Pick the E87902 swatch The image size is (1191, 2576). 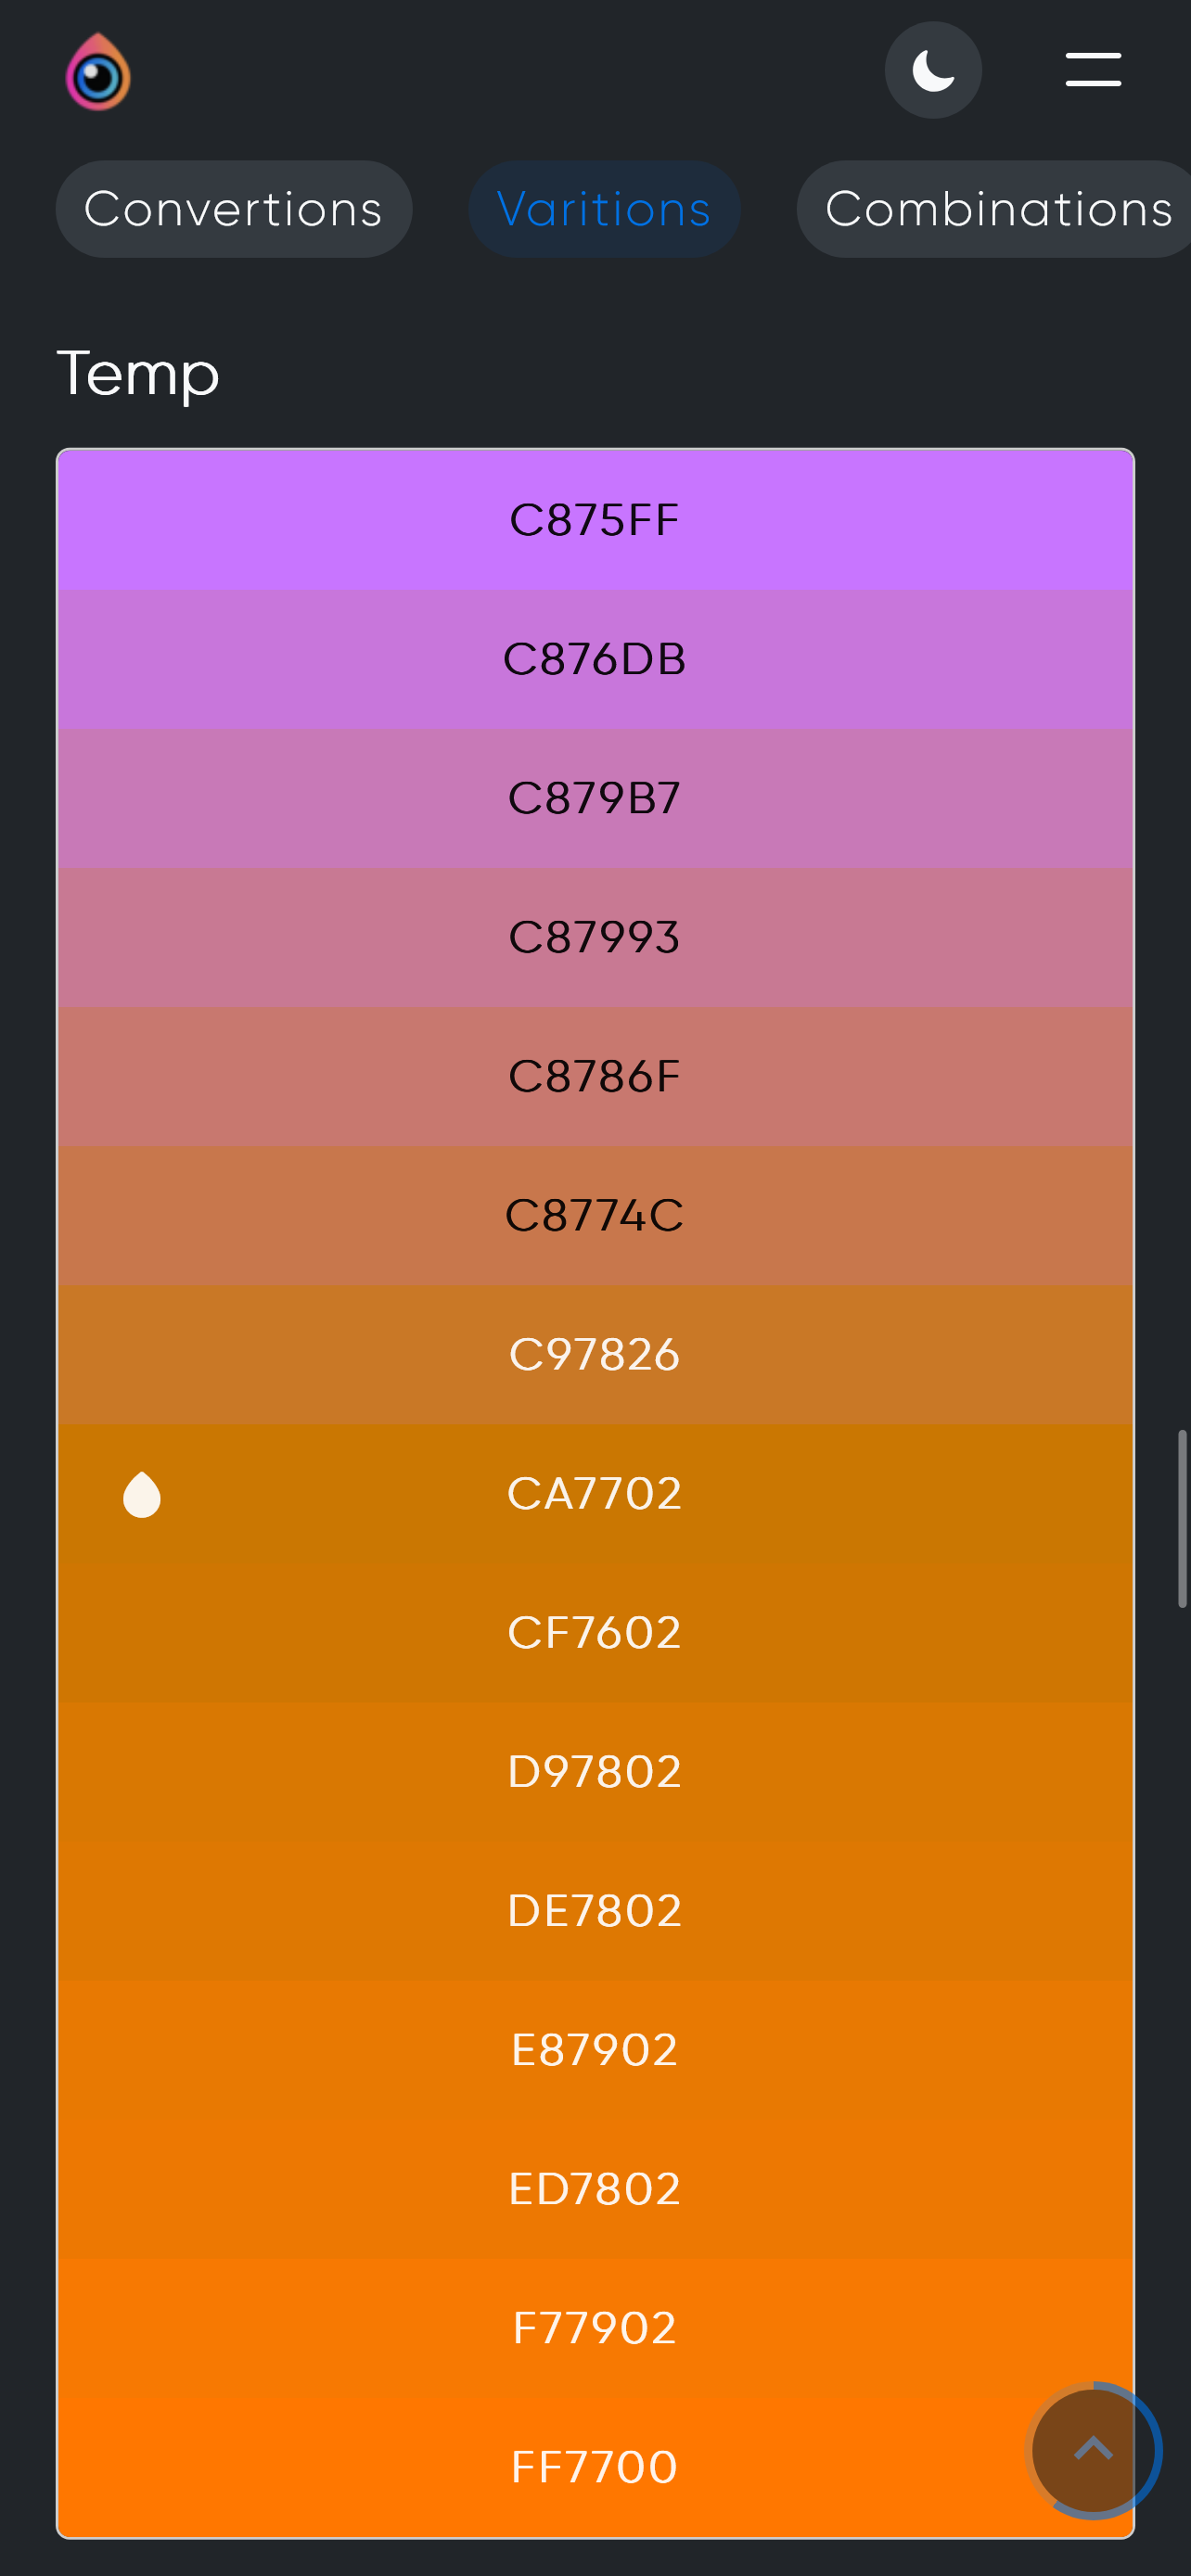[595, 2049]
